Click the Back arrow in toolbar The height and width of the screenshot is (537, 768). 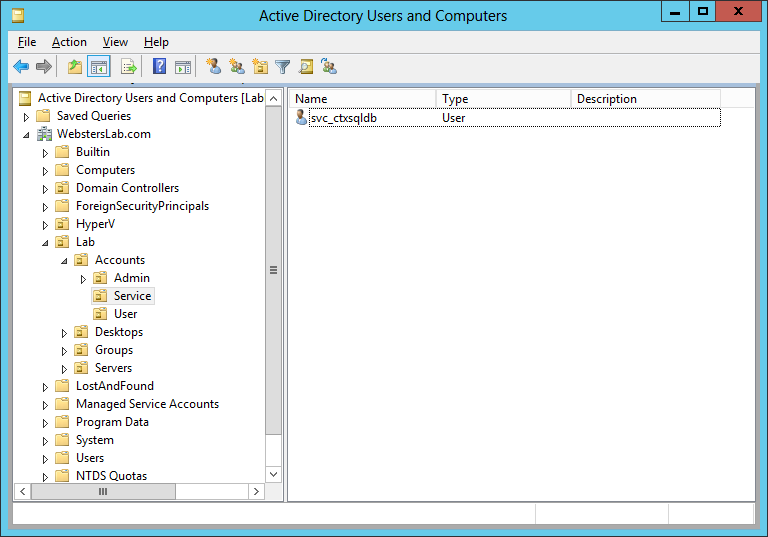pos(21,67)
